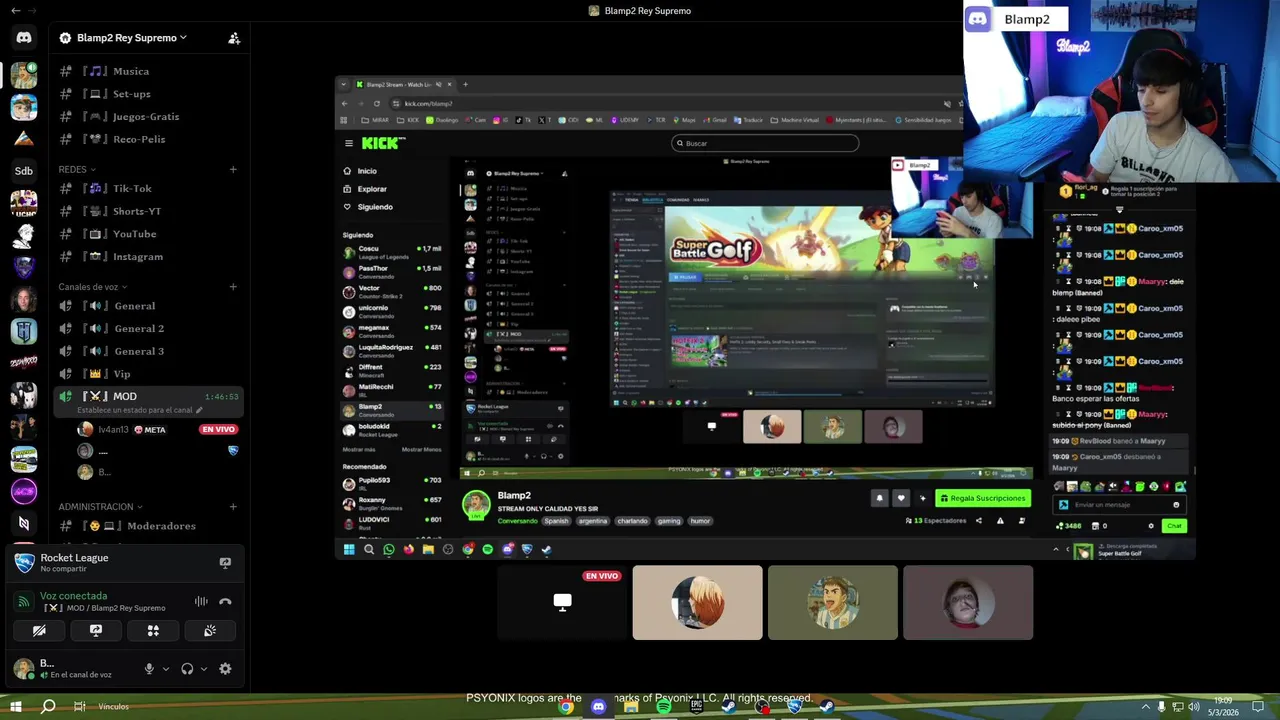
Task: Open File Explorer from the taskbar
Action: pyautogui.click(x=631, y=707)
